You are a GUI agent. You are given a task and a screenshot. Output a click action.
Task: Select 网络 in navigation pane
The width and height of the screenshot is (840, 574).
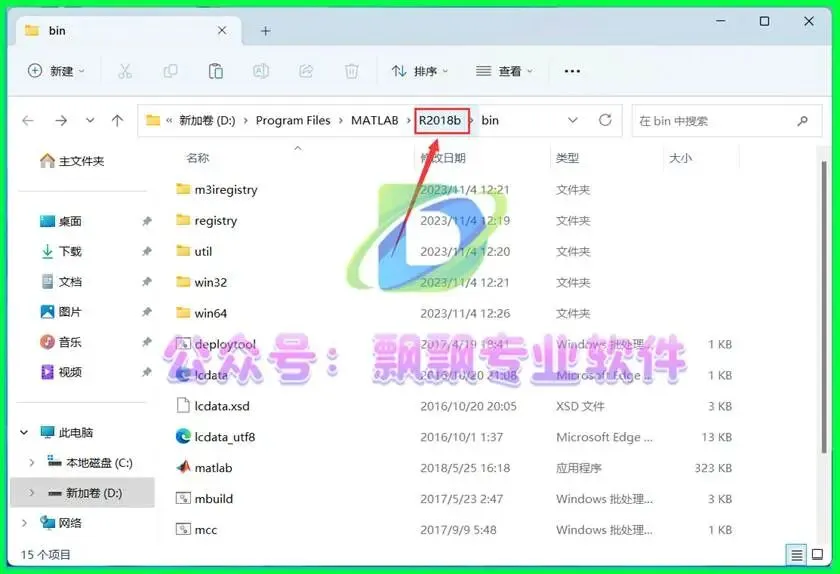tap(61, 523)
